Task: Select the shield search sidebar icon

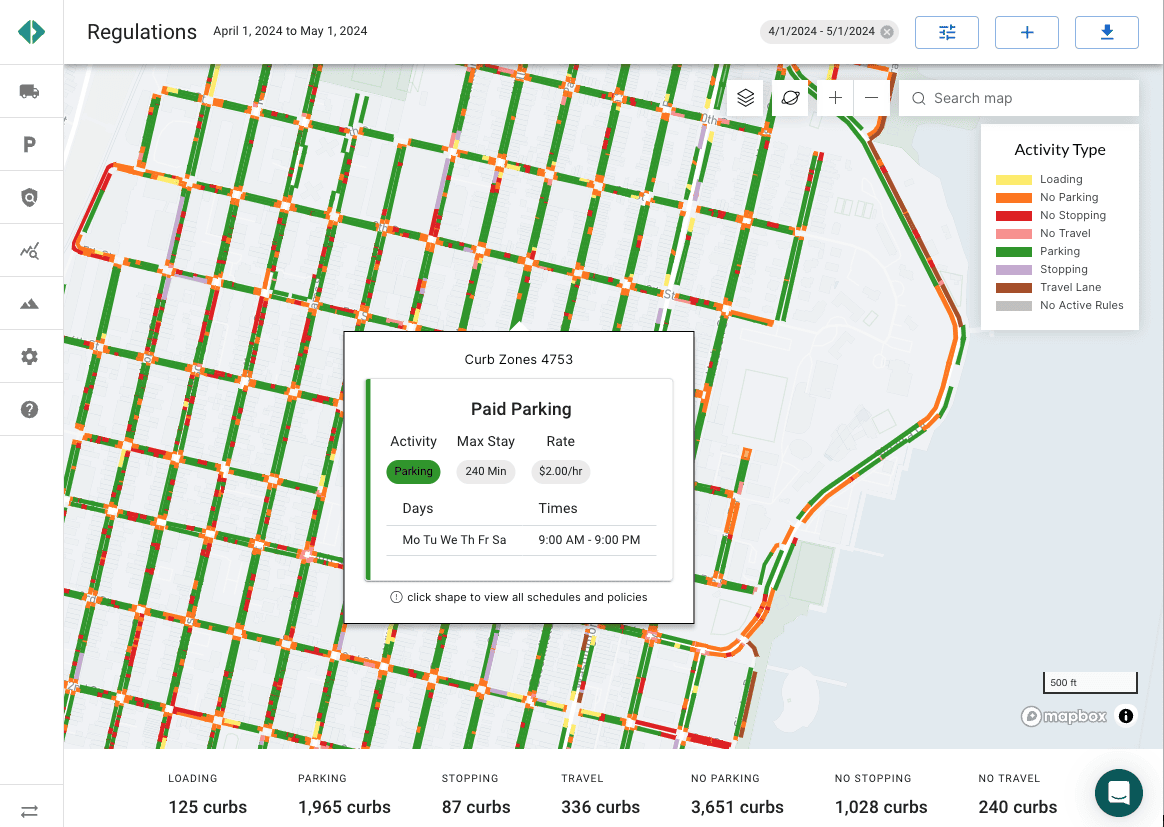Action: pyautogui.click(x=30, y=197)
